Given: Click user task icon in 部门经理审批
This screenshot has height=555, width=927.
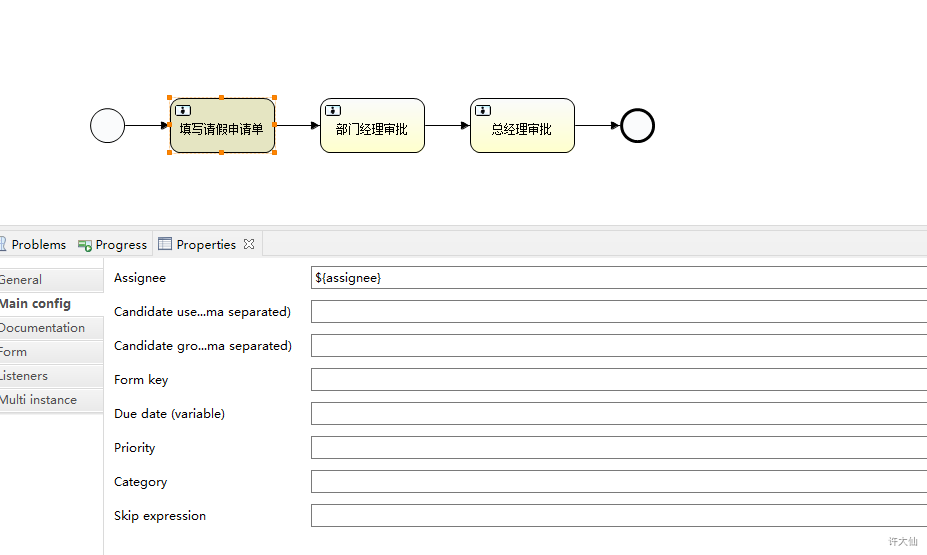Looking at the screenshot, I should (x=333, y=110).
